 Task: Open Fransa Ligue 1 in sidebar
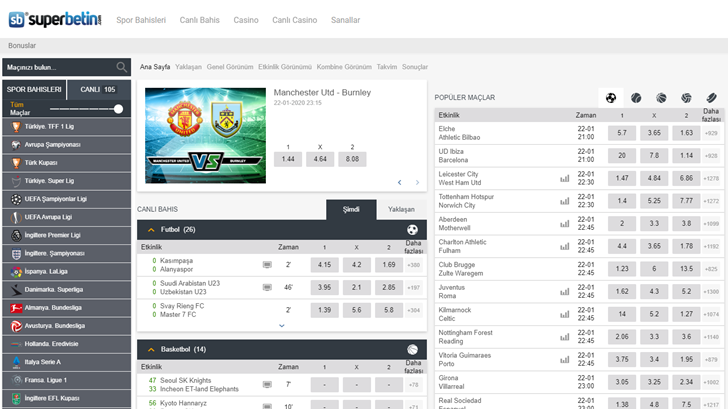click(66, 380)
